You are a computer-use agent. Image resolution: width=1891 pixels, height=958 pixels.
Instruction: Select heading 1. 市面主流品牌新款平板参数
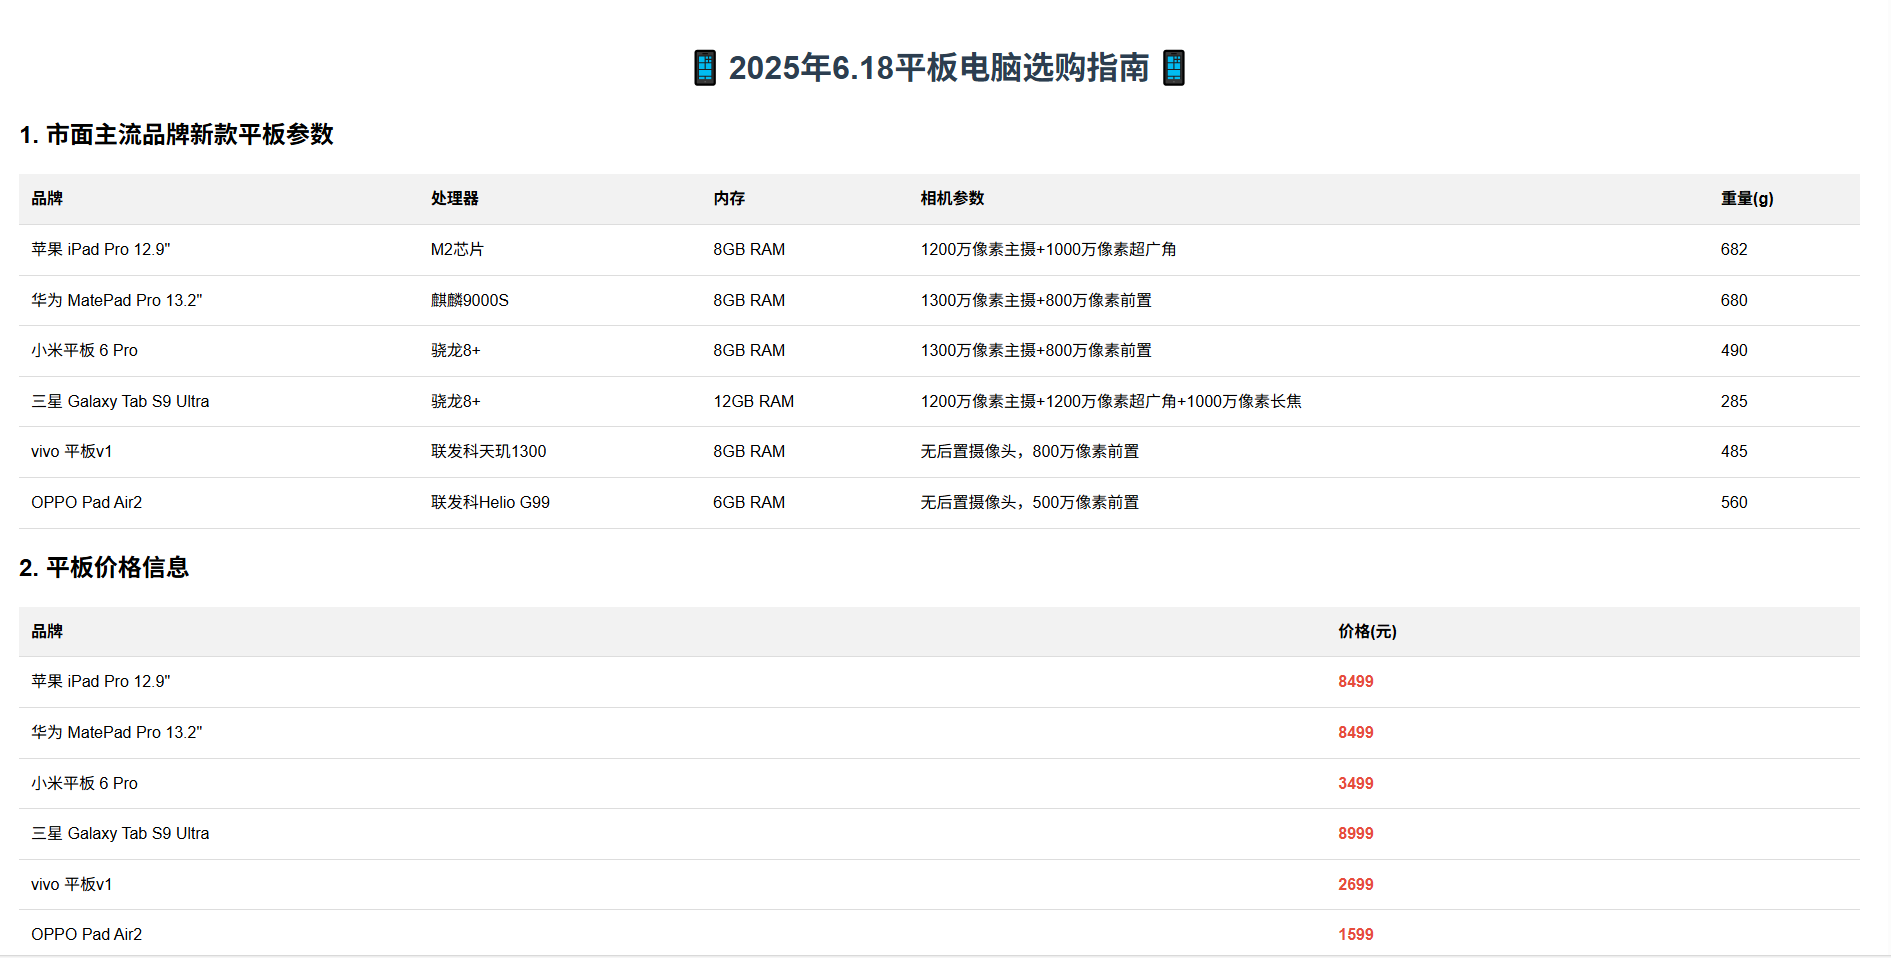(x=176, y=134)
